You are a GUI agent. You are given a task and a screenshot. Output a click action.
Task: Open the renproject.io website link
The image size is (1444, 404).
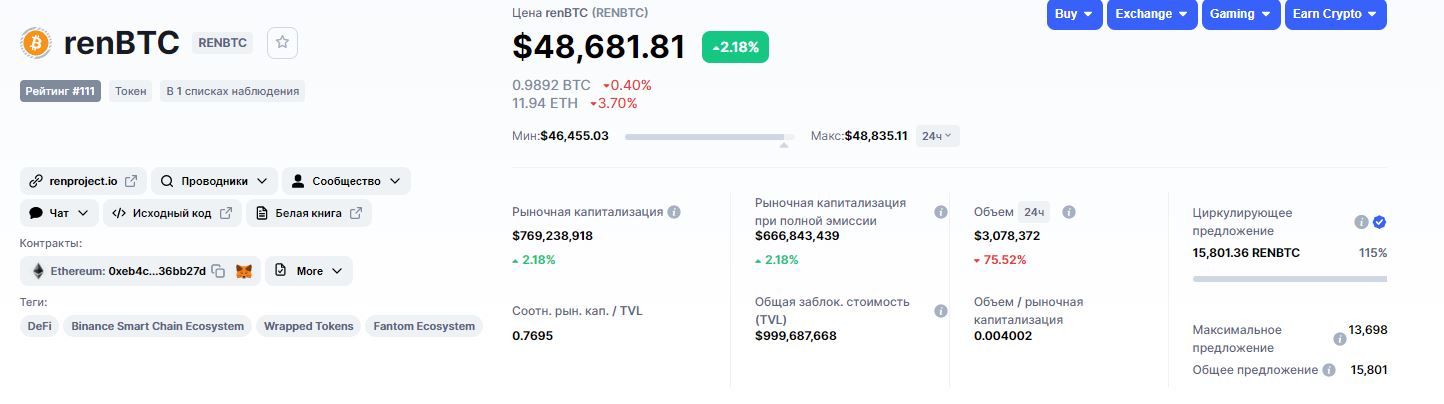[x=83, y=181]
